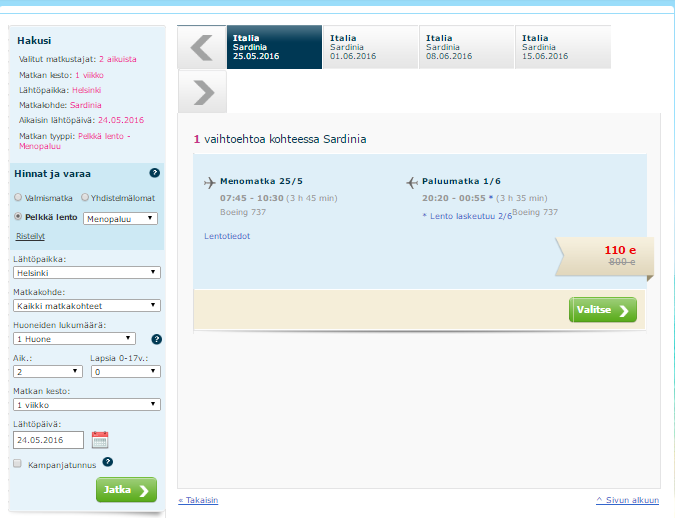
Task: Select the Valmismatka radio button
Action: 18,198
